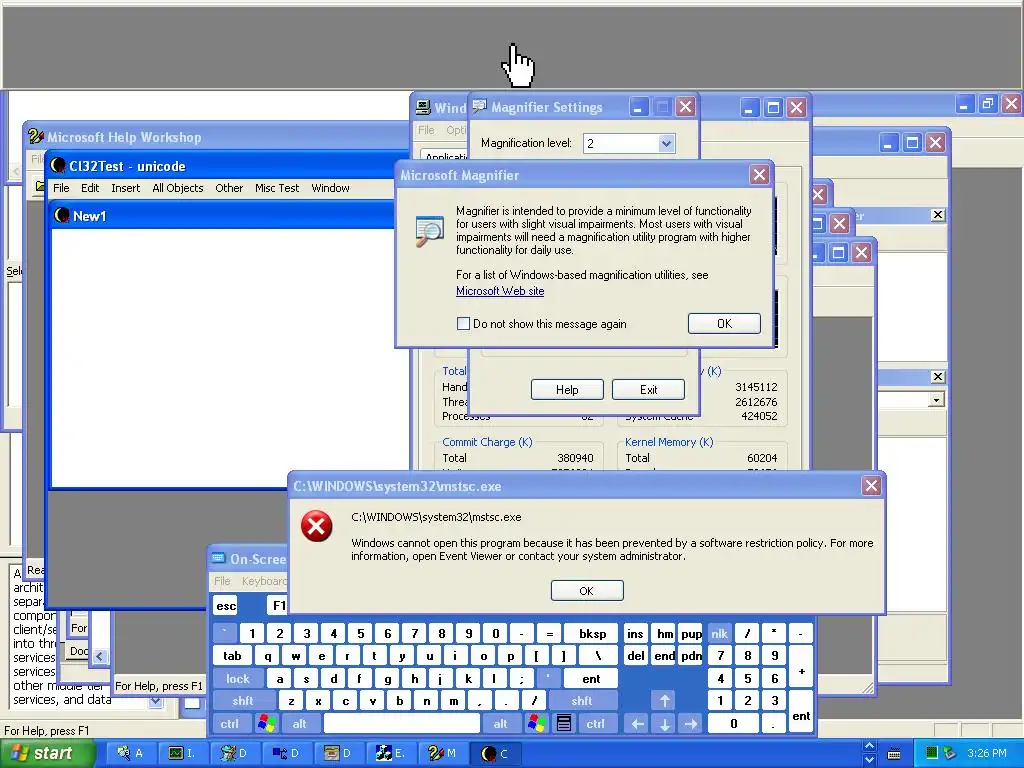Viewport: 1024px width, 768px height.
Task: Tap the Windows logo key beside the menu key
Action: coord(537,724)
